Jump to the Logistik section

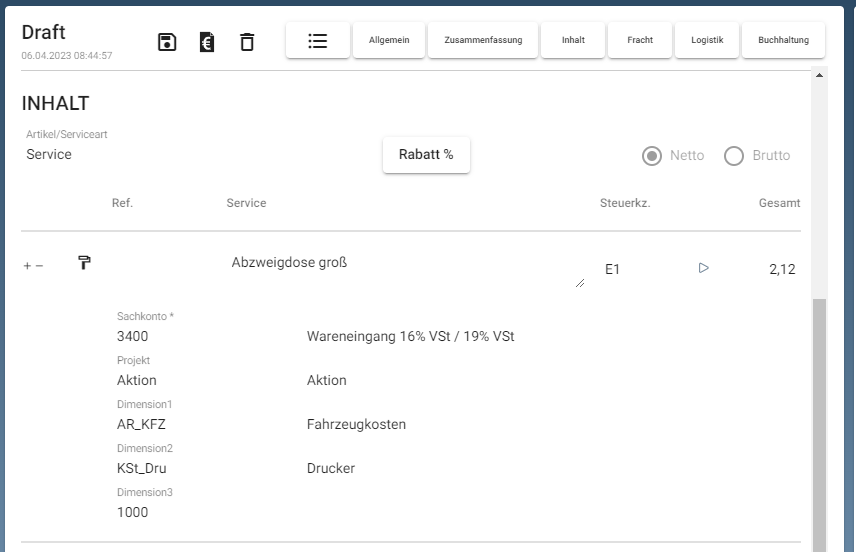tap(707, 40)
